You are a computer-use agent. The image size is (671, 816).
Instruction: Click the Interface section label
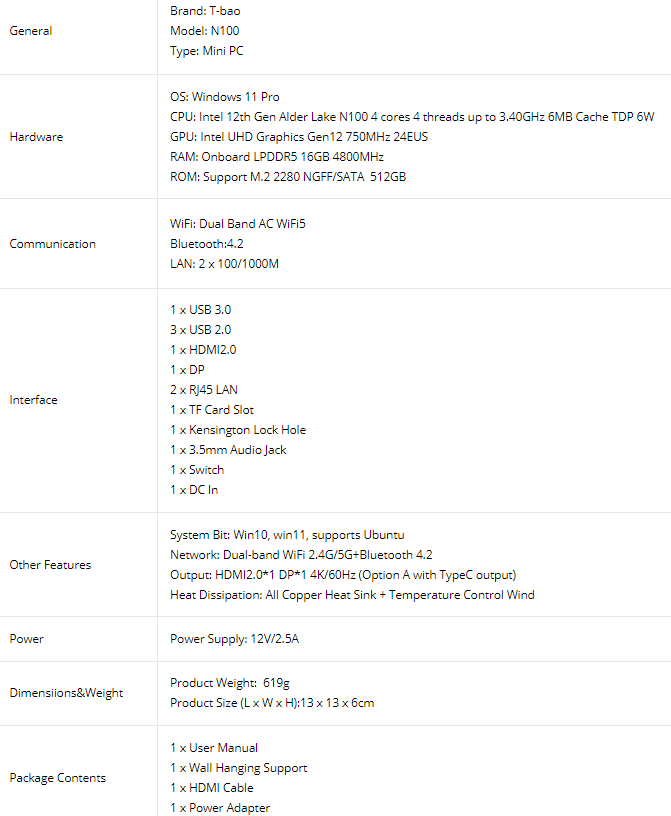[x=33, y=400]
